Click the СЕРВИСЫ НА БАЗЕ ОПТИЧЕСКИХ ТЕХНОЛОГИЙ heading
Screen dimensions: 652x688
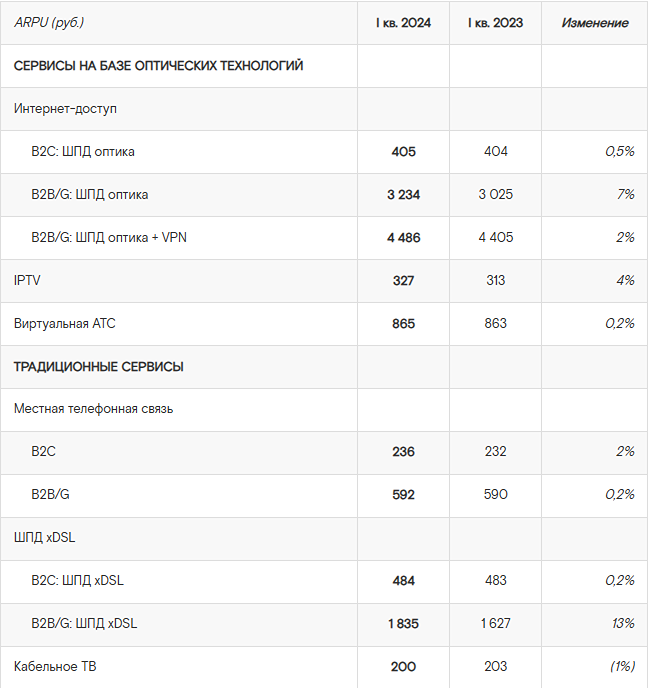(x=158, y=66)
